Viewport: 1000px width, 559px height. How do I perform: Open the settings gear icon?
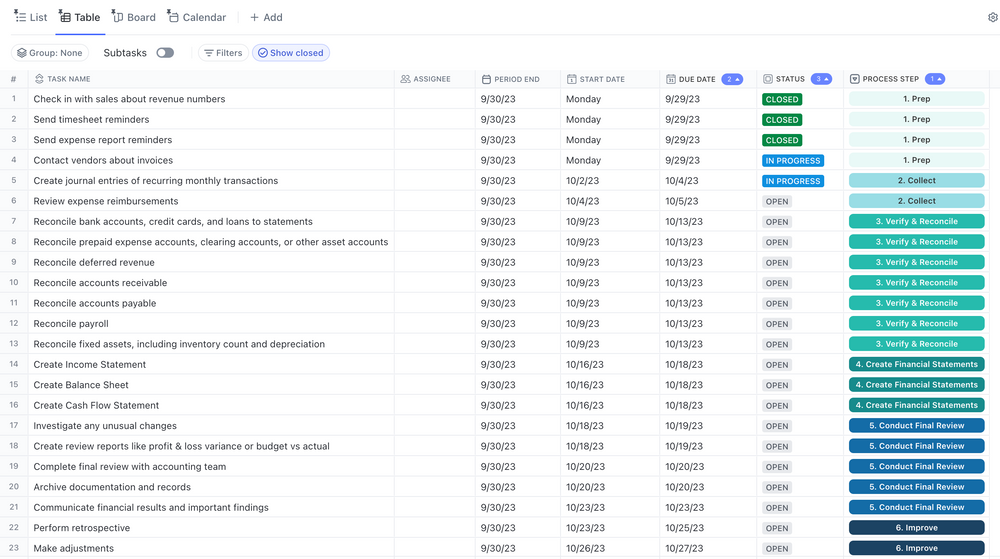992,17
